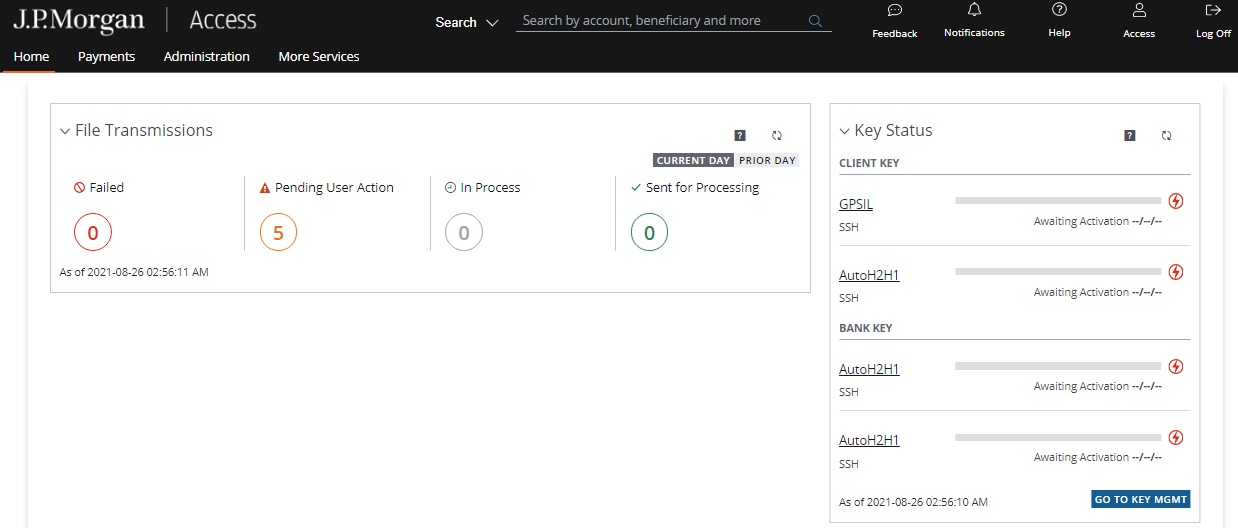Click the search input field
The width and height of the screenshot is (1238, 528).
point(660,21)
